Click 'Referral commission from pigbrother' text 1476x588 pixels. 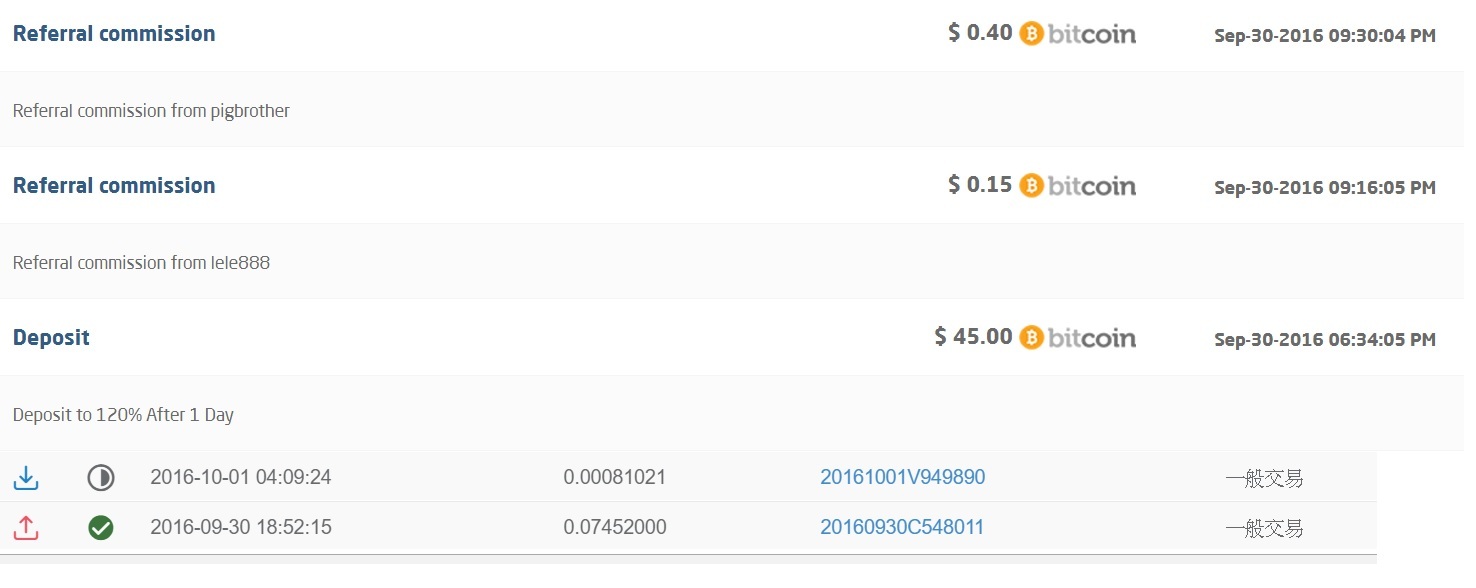click(x=151, y=111)
